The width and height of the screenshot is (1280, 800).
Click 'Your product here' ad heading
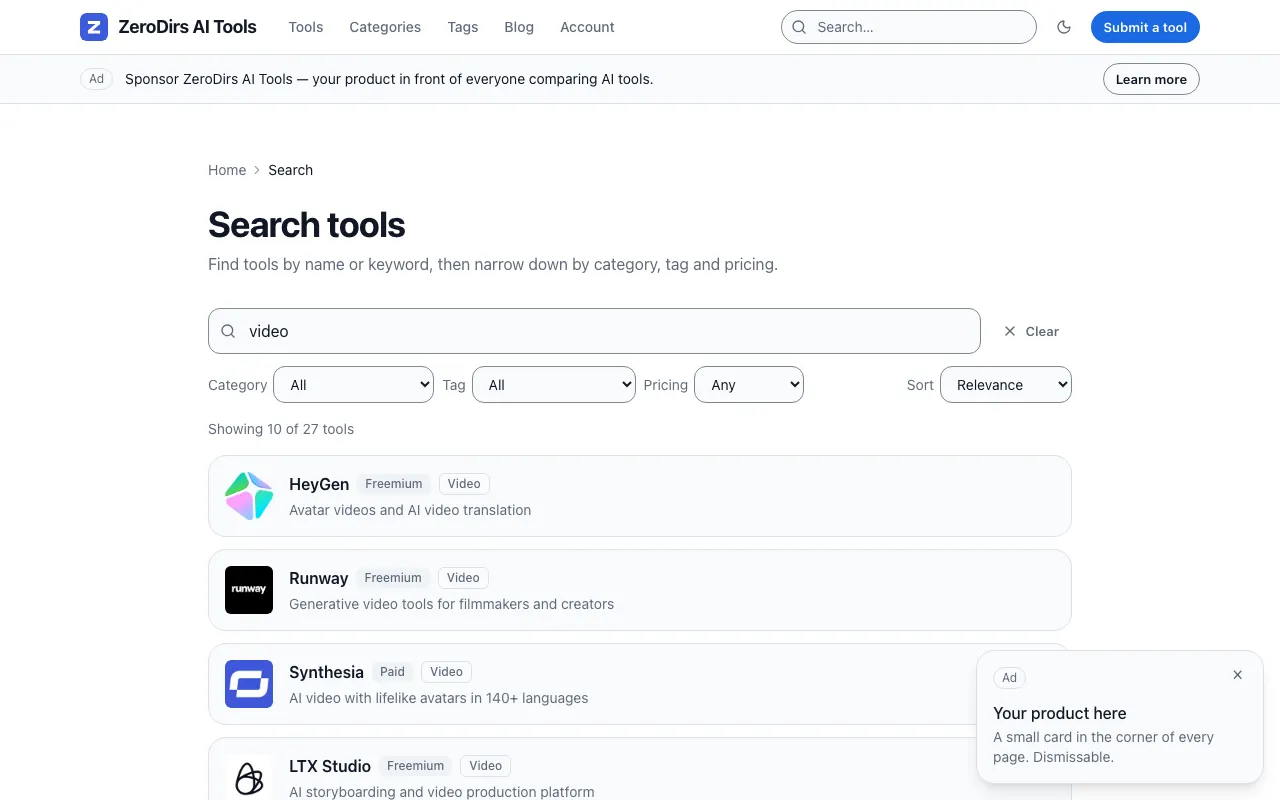1060,713
